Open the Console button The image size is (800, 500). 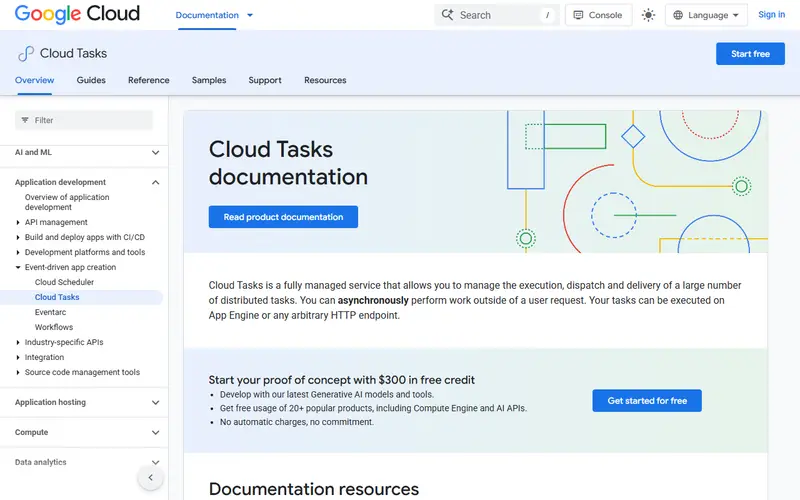point(598,15)
